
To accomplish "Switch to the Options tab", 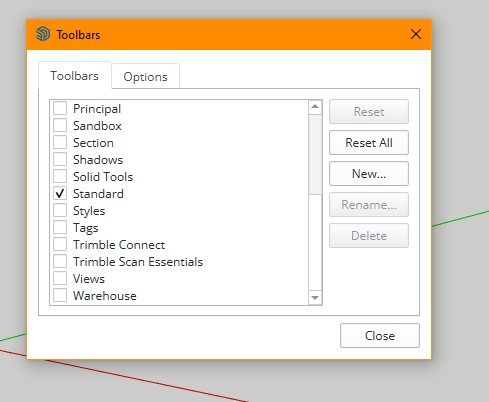I will [x=145, y=77].
